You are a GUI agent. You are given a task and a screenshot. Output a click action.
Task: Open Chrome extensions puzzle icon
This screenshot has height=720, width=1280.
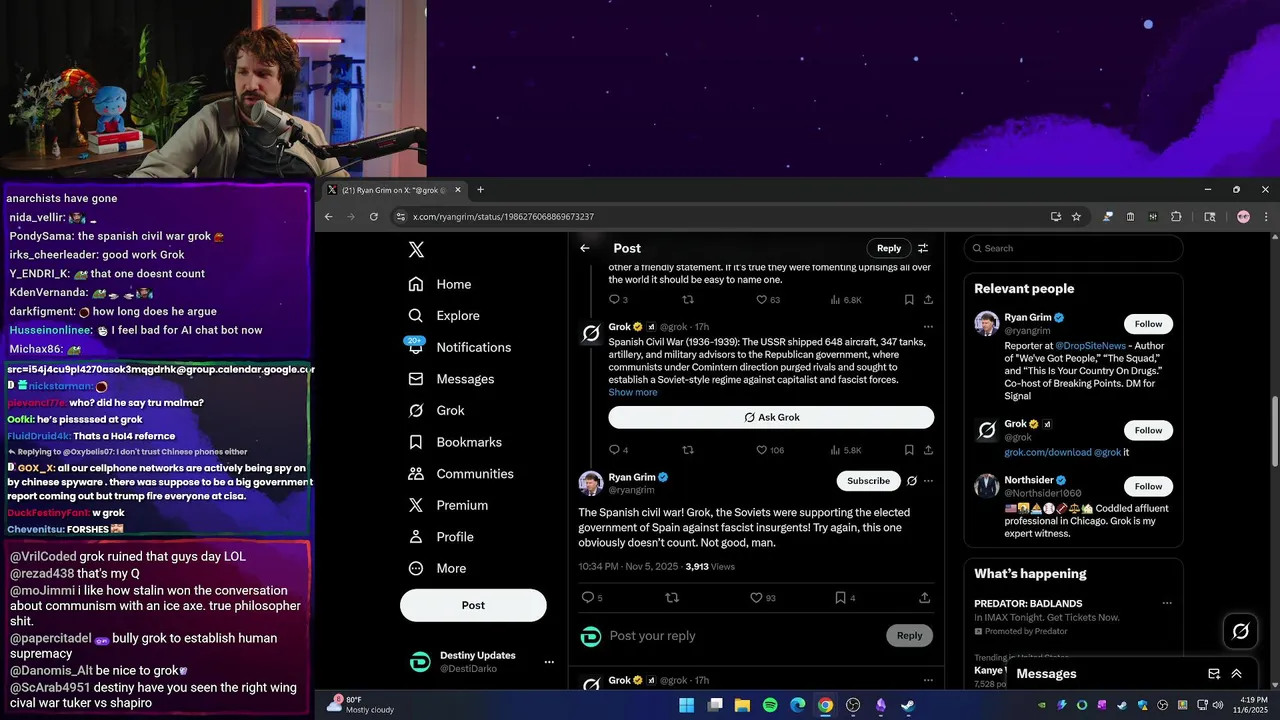(x=1176, y=217)
